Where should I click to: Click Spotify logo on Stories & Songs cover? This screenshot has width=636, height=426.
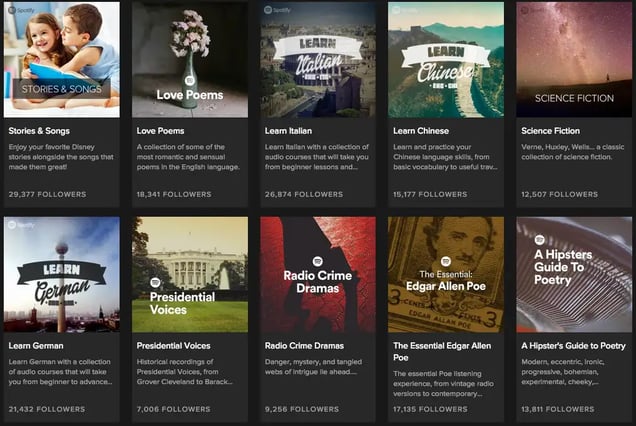tap(18, 10)
